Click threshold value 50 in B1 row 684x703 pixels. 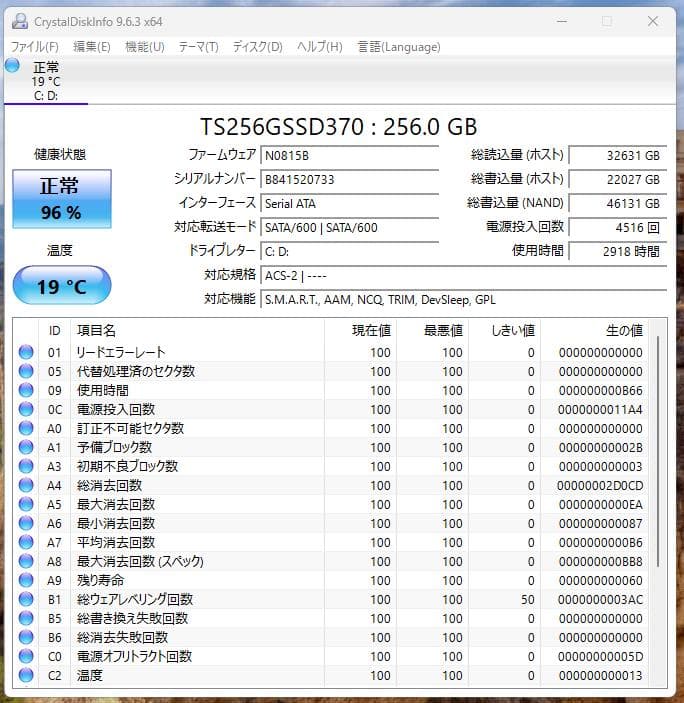coord(528,599)
